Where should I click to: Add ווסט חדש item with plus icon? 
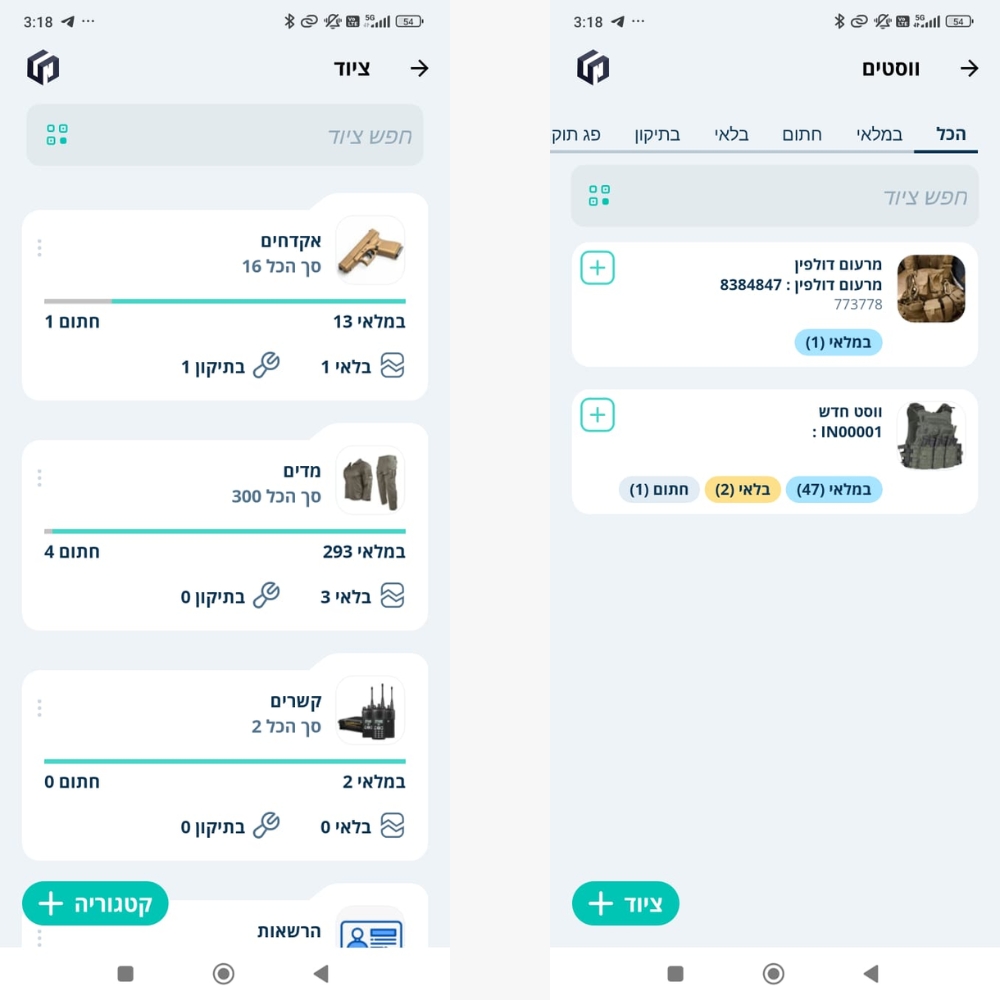pos(598,415)
